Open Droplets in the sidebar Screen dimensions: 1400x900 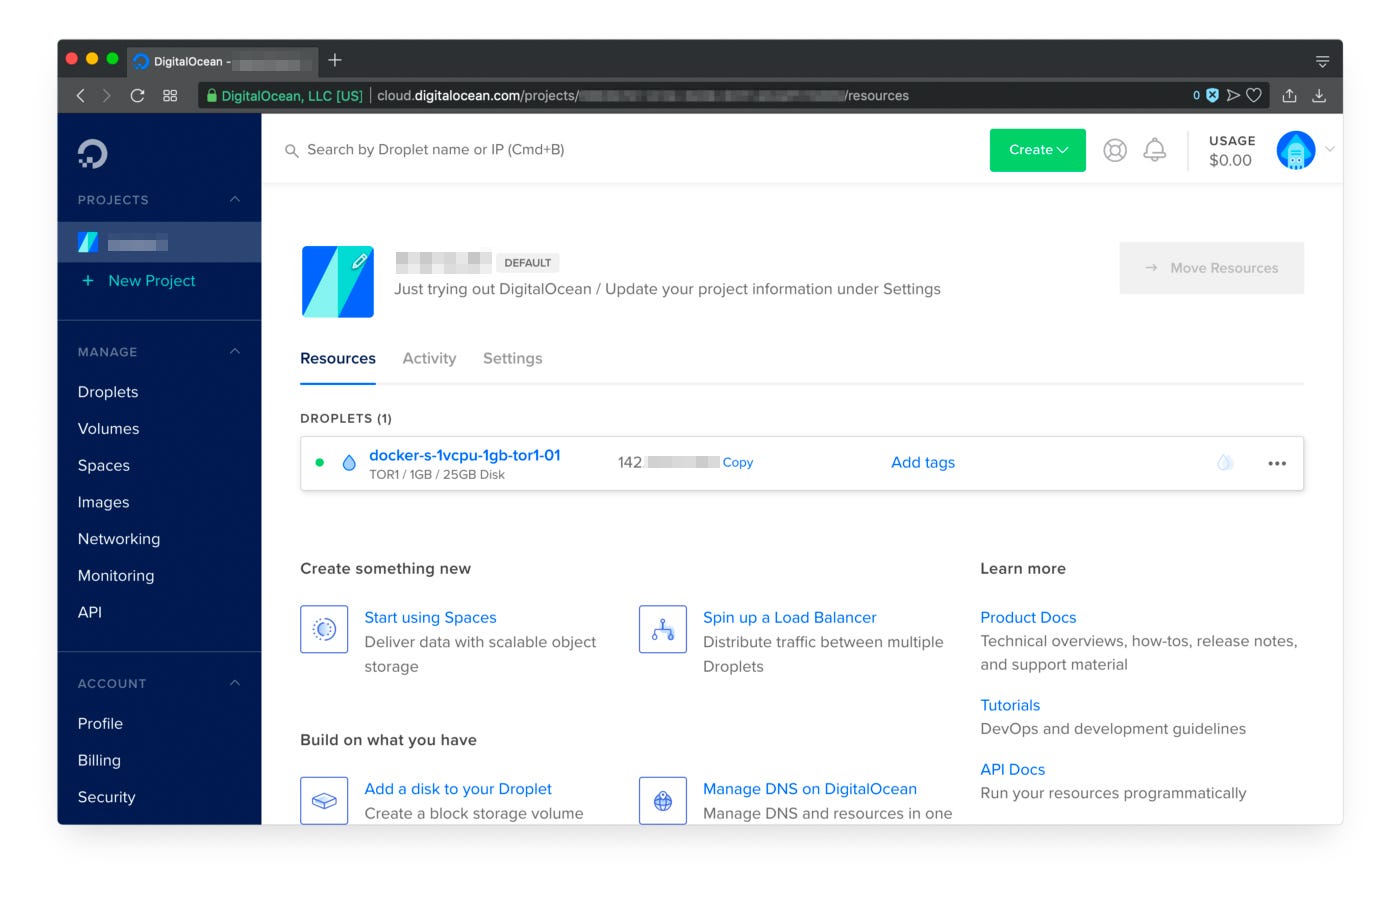108,392
